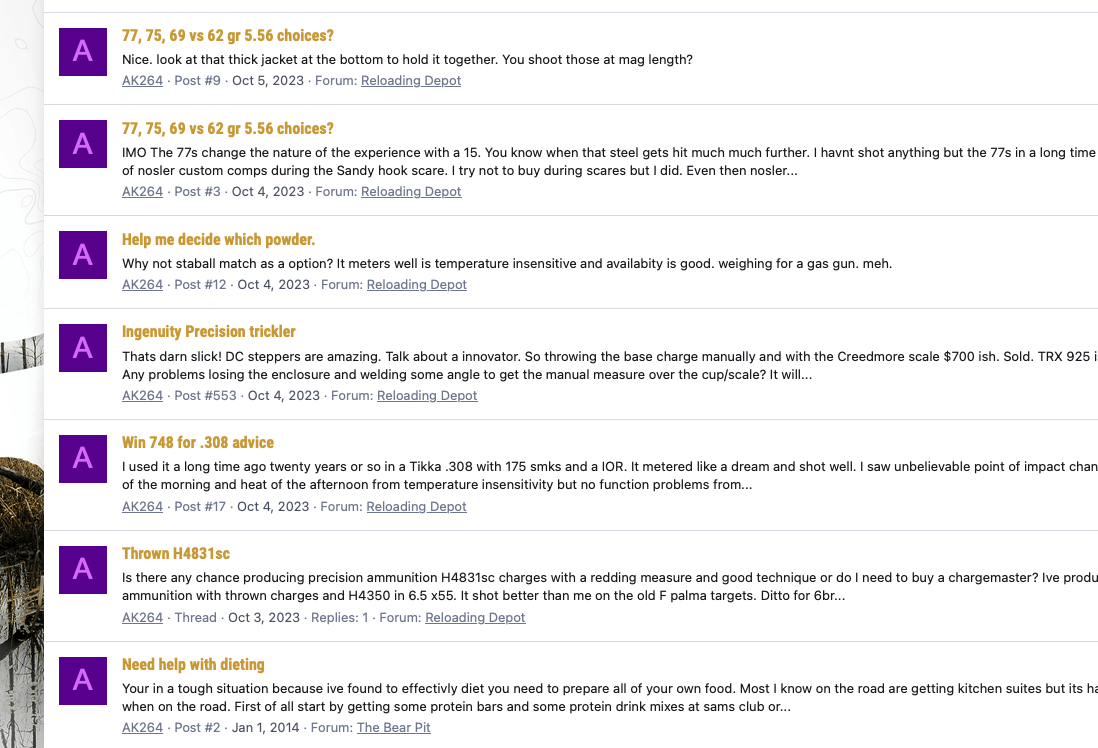Image resolution: width=1098 pixels, height=748 pixels.
Task: Open the "Ingenuity Precision trickler" thread title
Action: coord(209,331)
